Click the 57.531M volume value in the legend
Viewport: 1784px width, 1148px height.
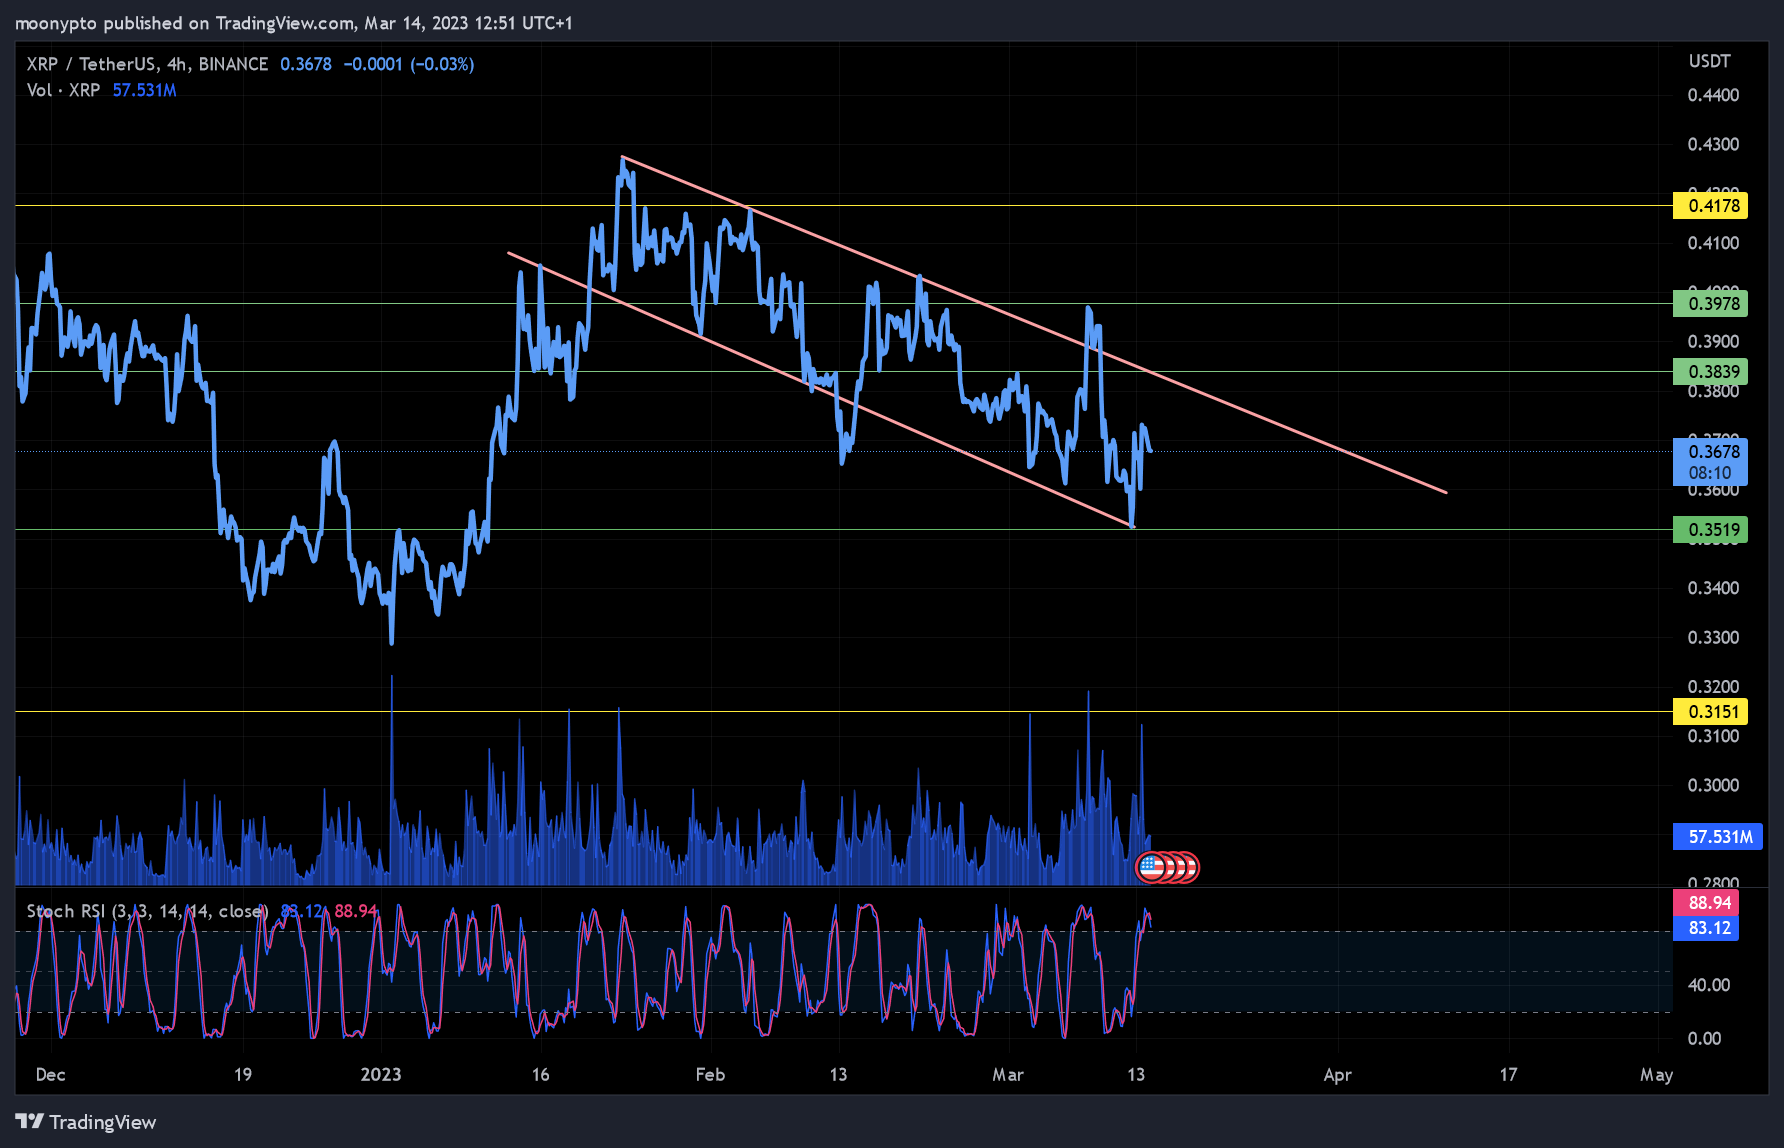click(144, 90)
